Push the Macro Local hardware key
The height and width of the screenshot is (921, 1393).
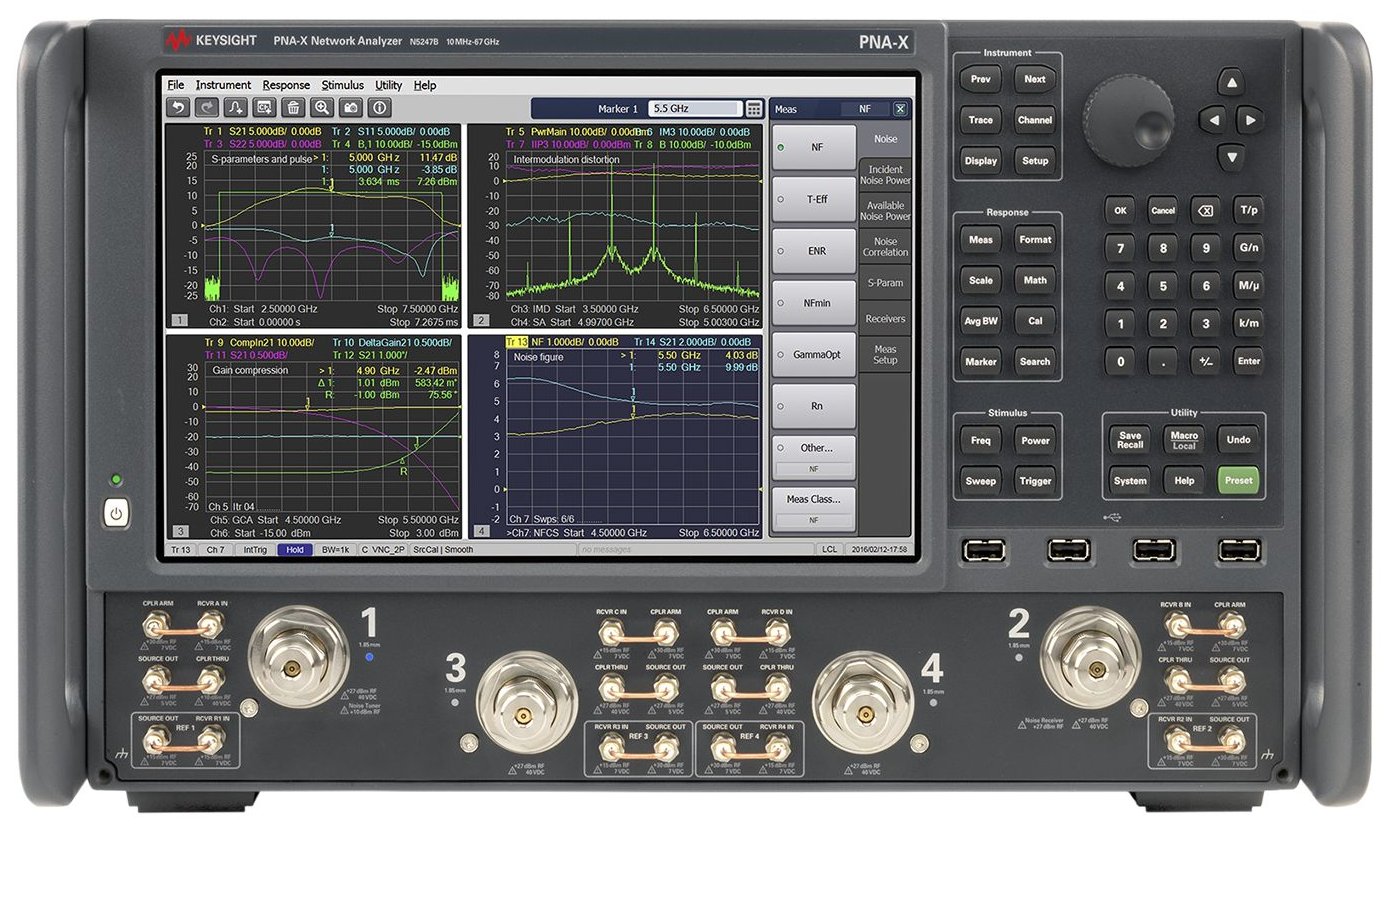coord(1184,440)
